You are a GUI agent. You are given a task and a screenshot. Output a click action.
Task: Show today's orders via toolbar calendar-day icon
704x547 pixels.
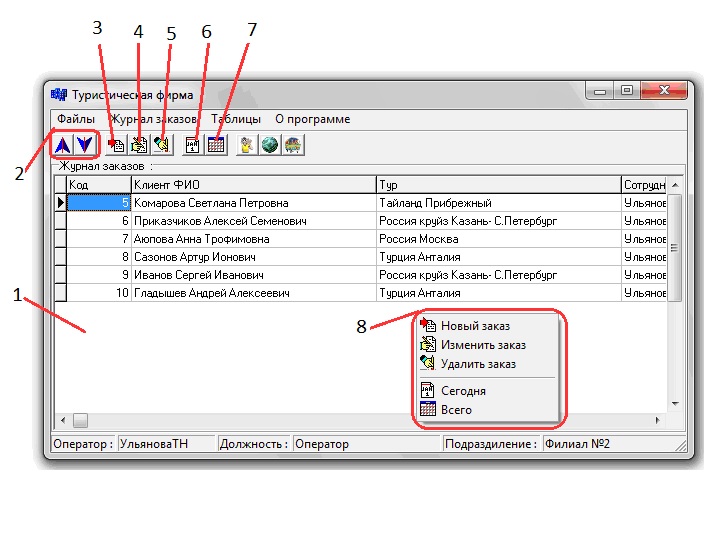193,146
